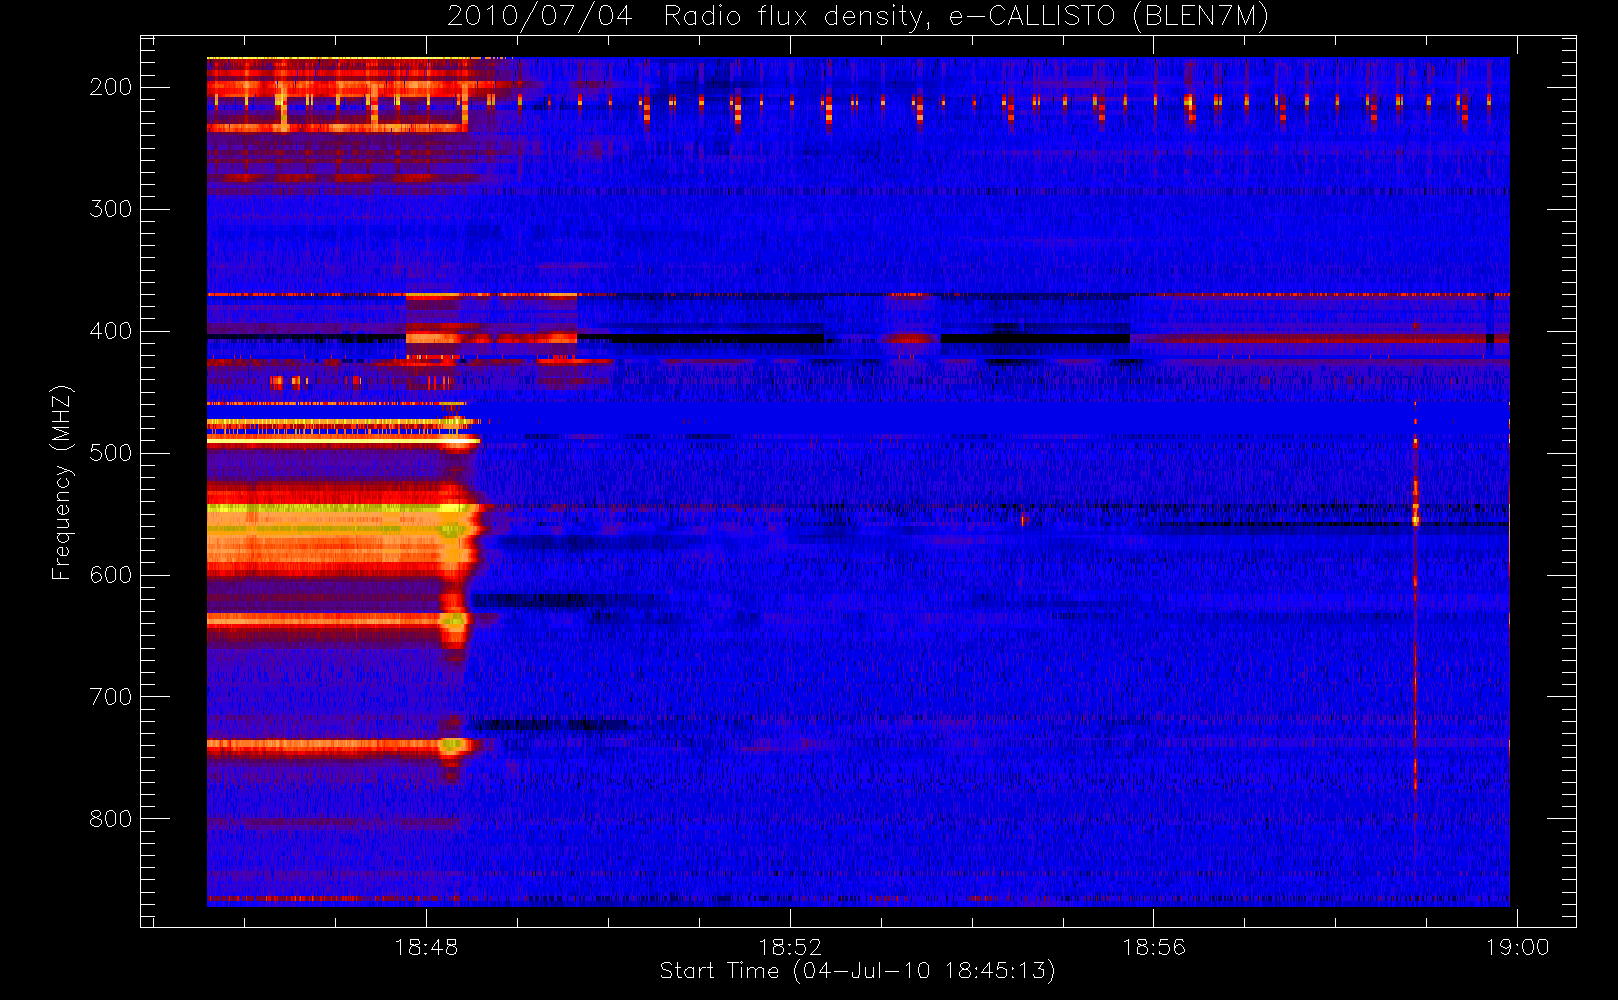The image size is (1618, 1000).
Task: Click the 700 frequency tick label
Action: [111, 697]
